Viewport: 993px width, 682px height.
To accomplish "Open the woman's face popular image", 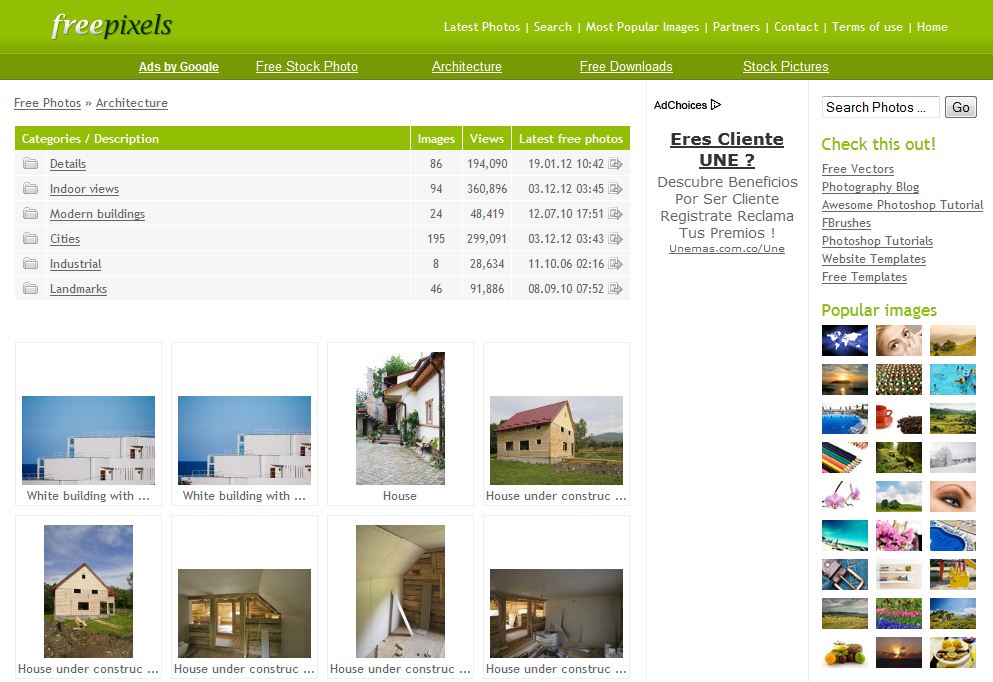I will pyautogui.click(x=899, y=341).
